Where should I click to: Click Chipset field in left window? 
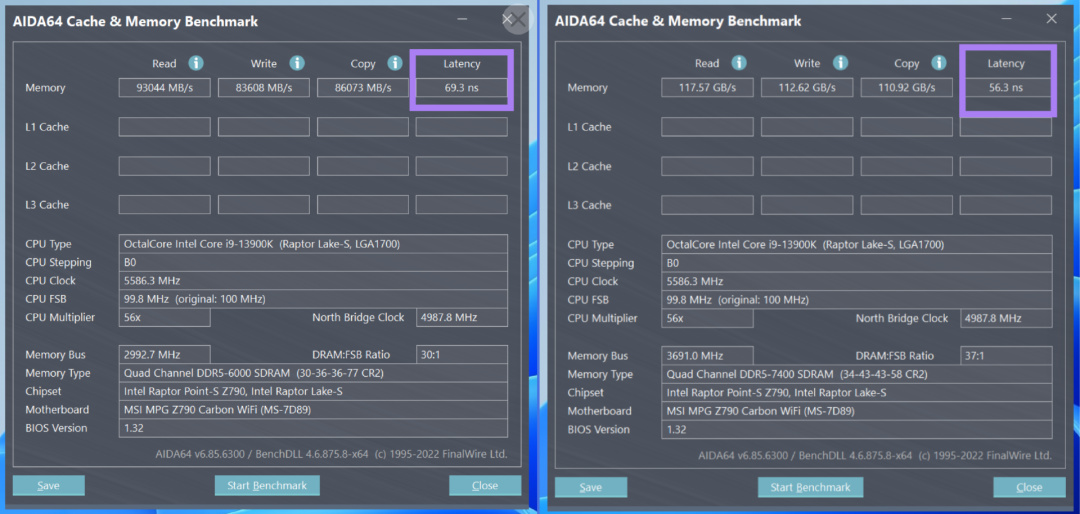click(313, 391)
